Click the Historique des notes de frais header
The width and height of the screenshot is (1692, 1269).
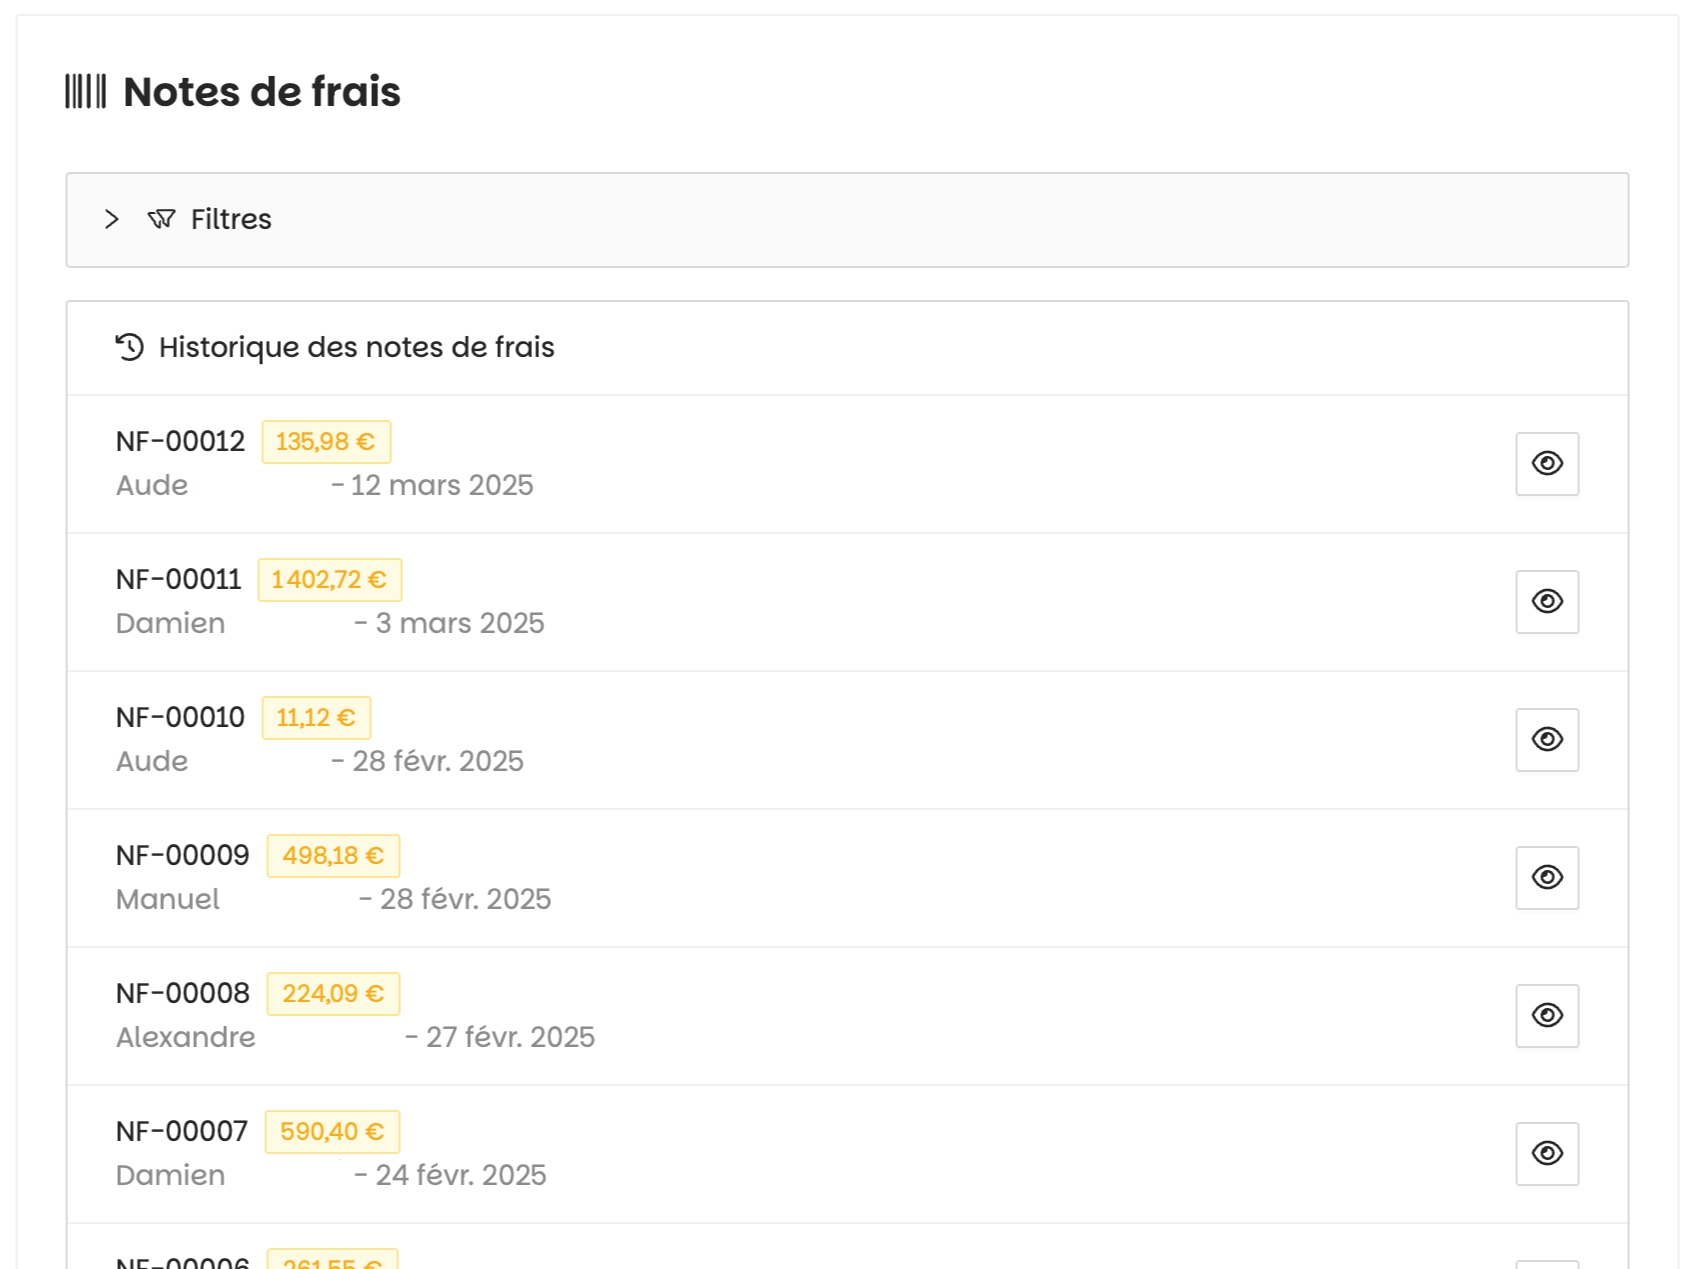(x=356, y=347)
